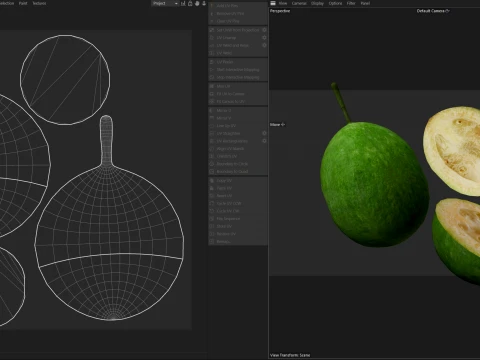This screenshot has width=480, height=360.
Task: Click the Fit UV to Canvas icon
Action: tap(211, 94)
